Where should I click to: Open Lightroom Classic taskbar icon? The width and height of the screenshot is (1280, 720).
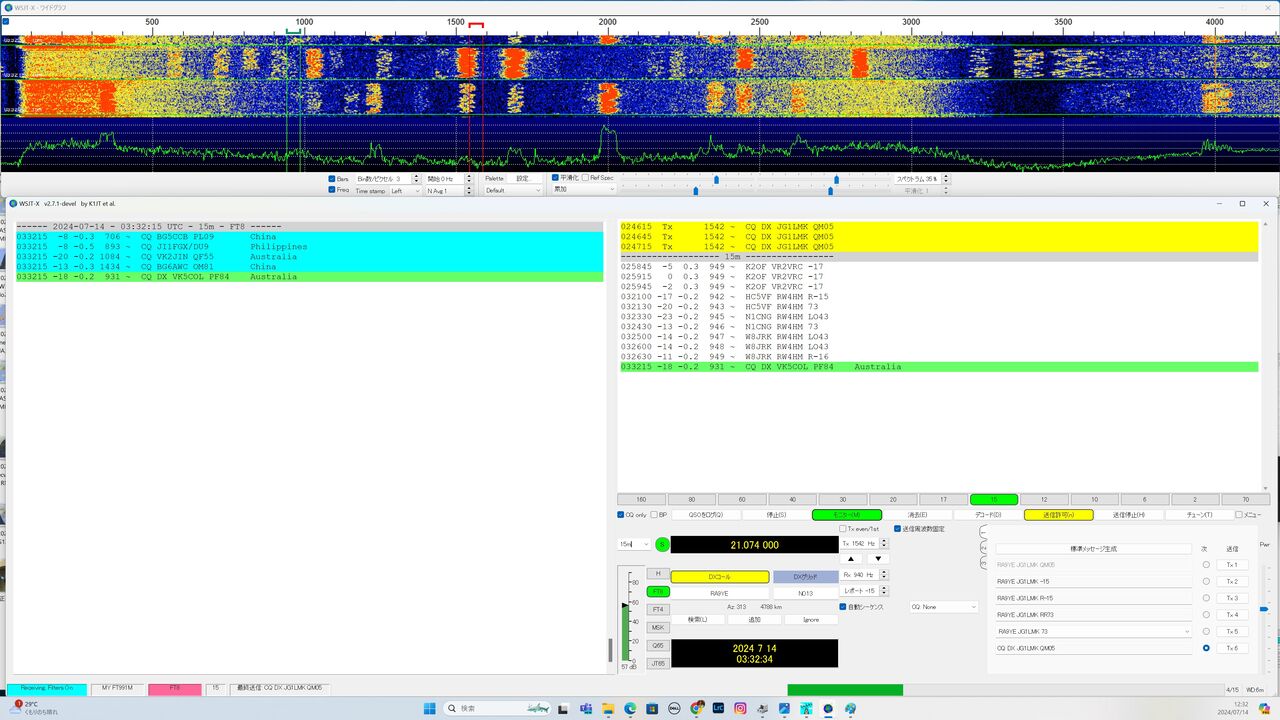coord(719,708)
